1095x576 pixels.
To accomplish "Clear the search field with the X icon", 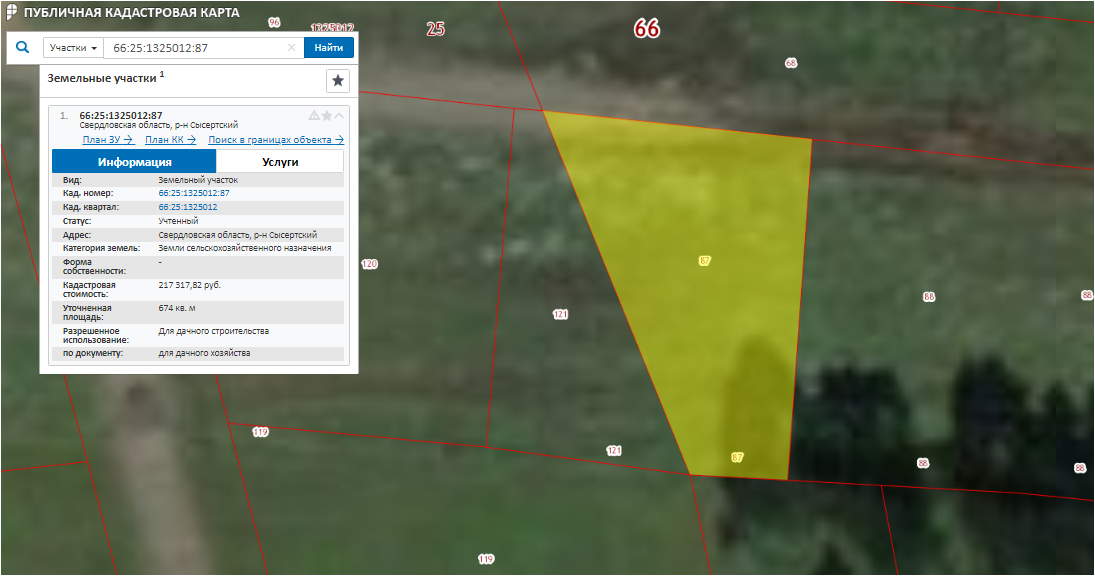I will click(x=291, y=48).
